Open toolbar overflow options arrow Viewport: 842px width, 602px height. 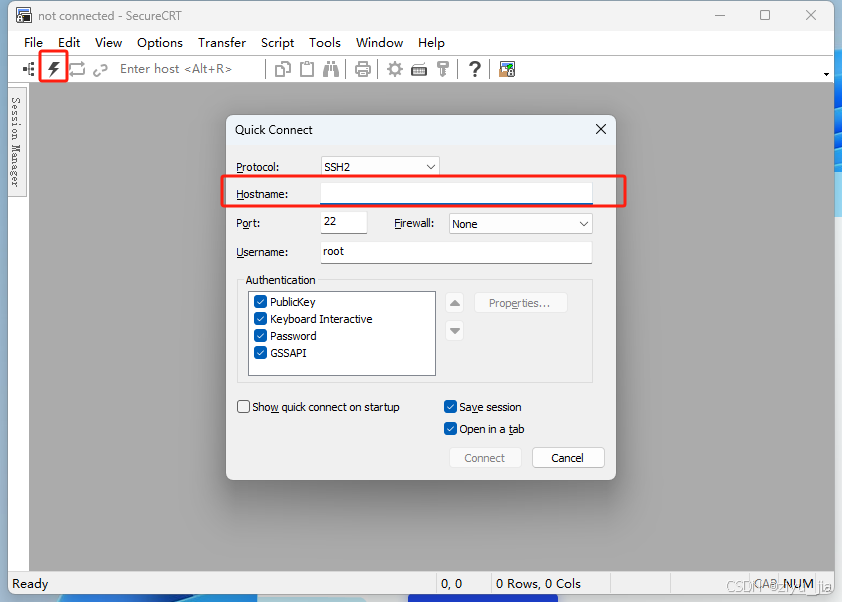(x=826, y=74)
